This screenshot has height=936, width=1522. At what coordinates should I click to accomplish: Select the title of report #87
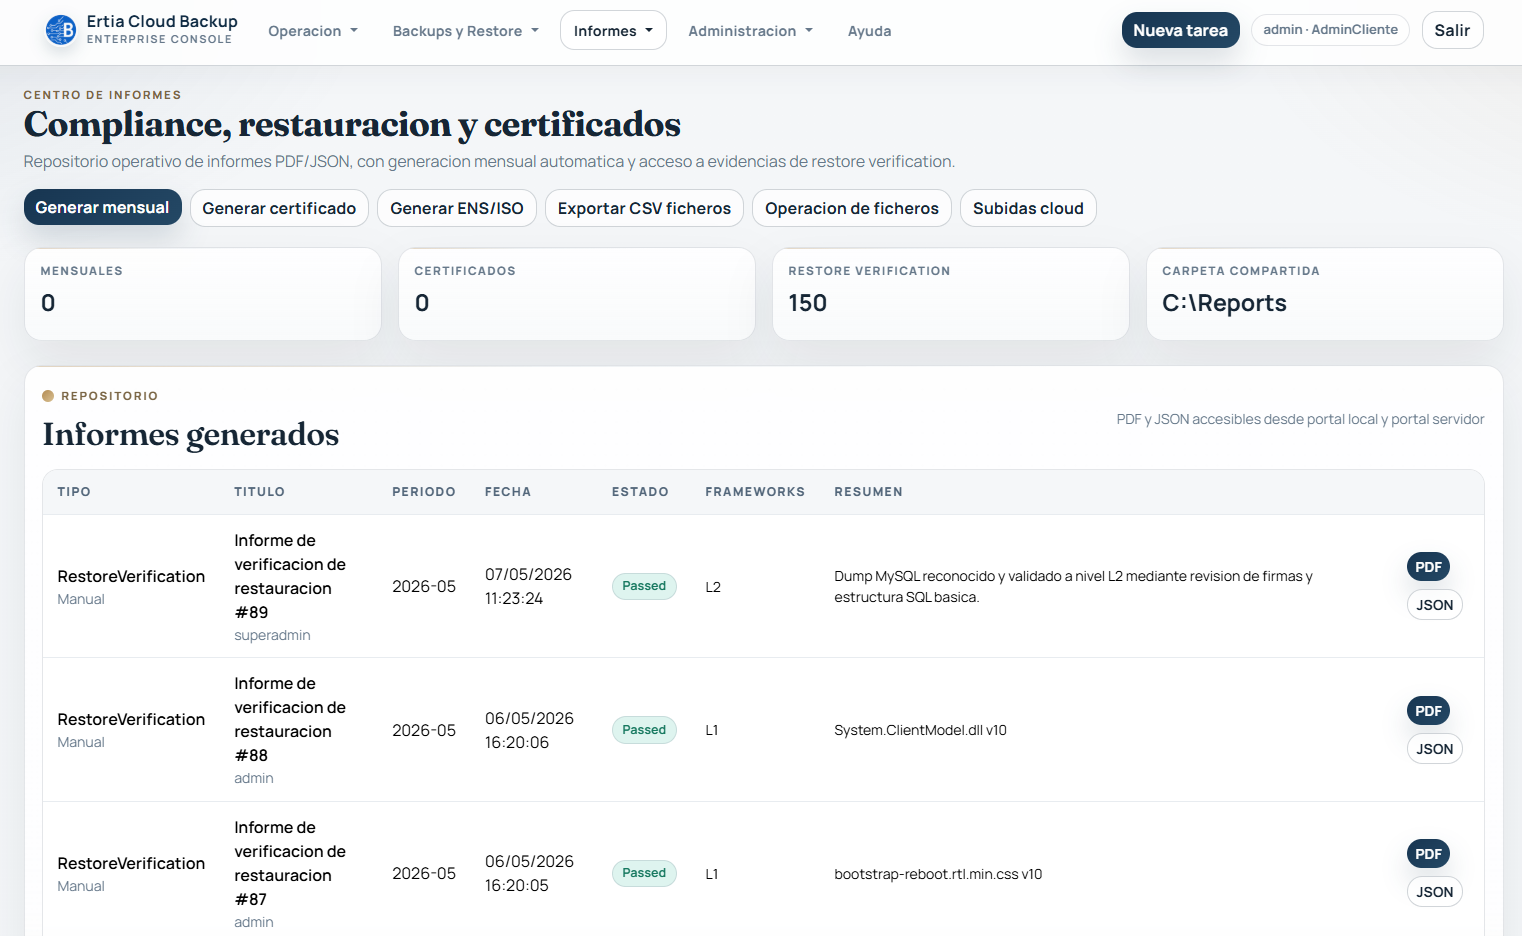tap(290, 863)
